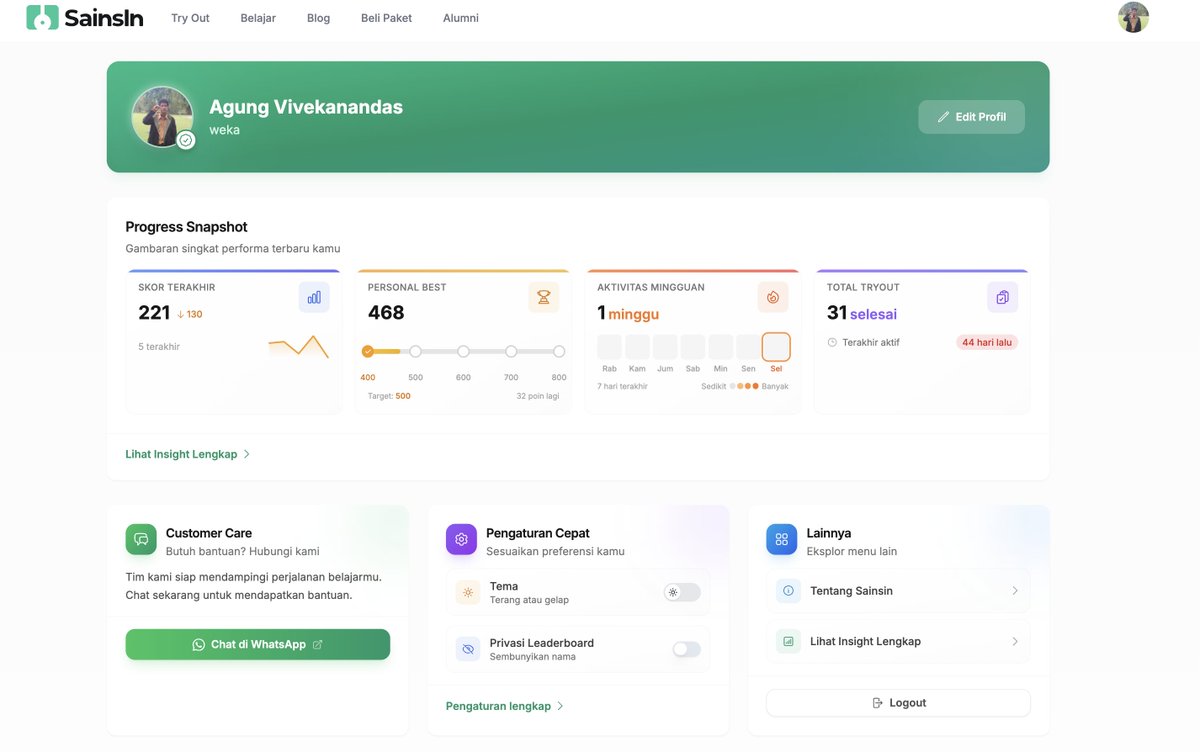The image size is (1200, 752).
Task: Open Lihat Insight Lengkap in Lainnya card
Action: (x=898, y=641)
